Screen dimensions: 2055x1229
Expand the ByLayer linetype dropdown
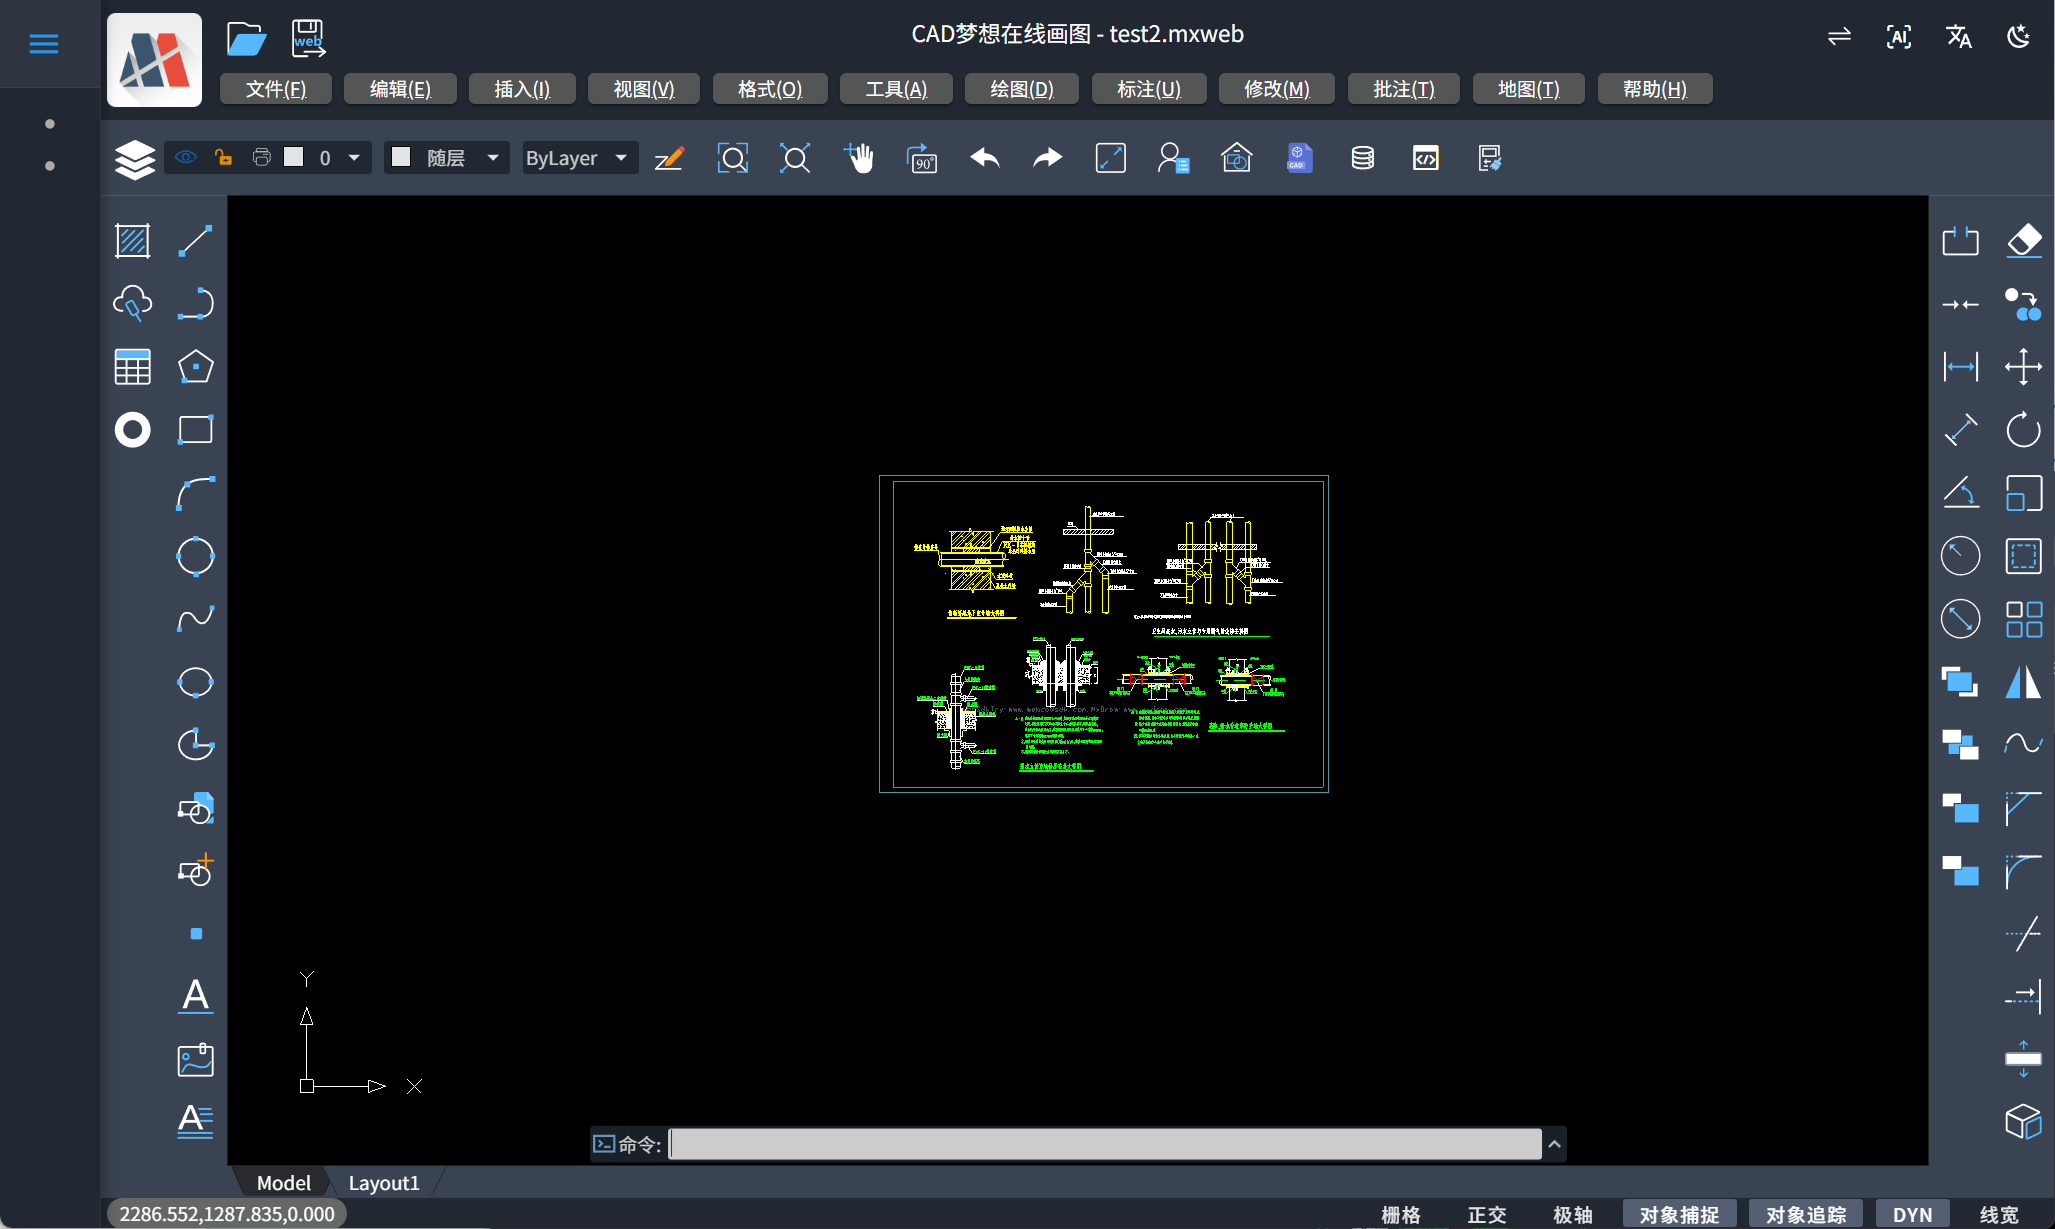tap(621, 158)
